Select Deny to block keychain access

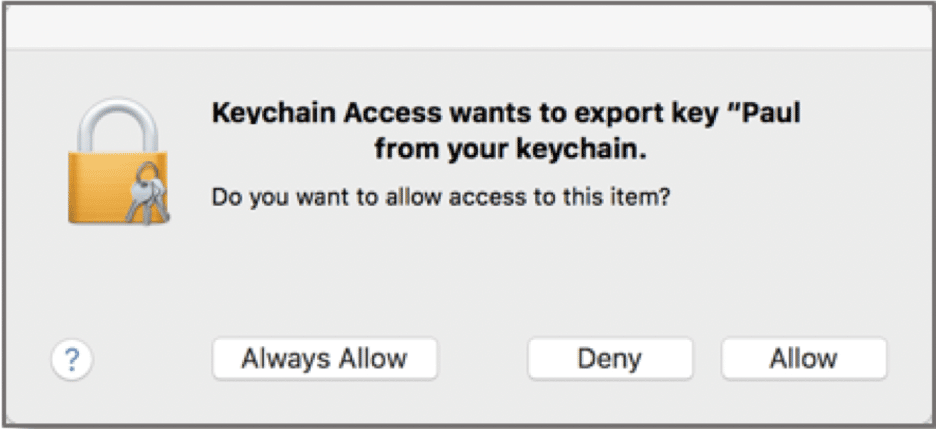(609, 358)
